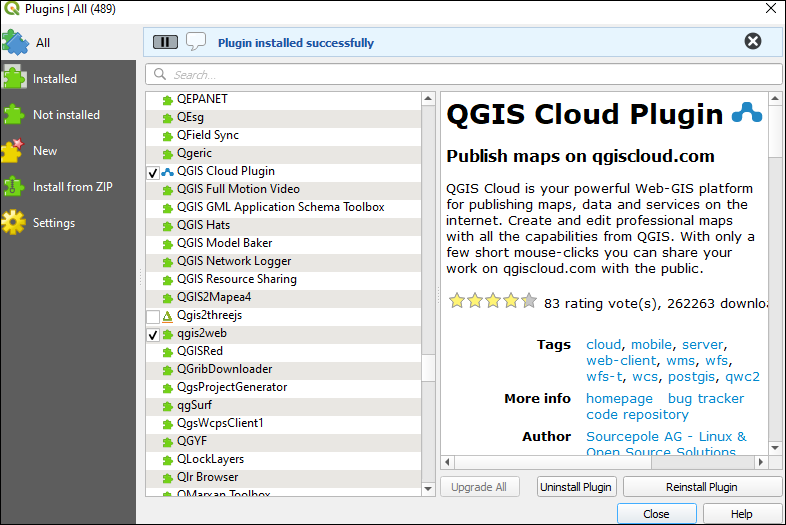
Task: Click description horizontal scrollbar left arrow
Action: click(447, 462)
